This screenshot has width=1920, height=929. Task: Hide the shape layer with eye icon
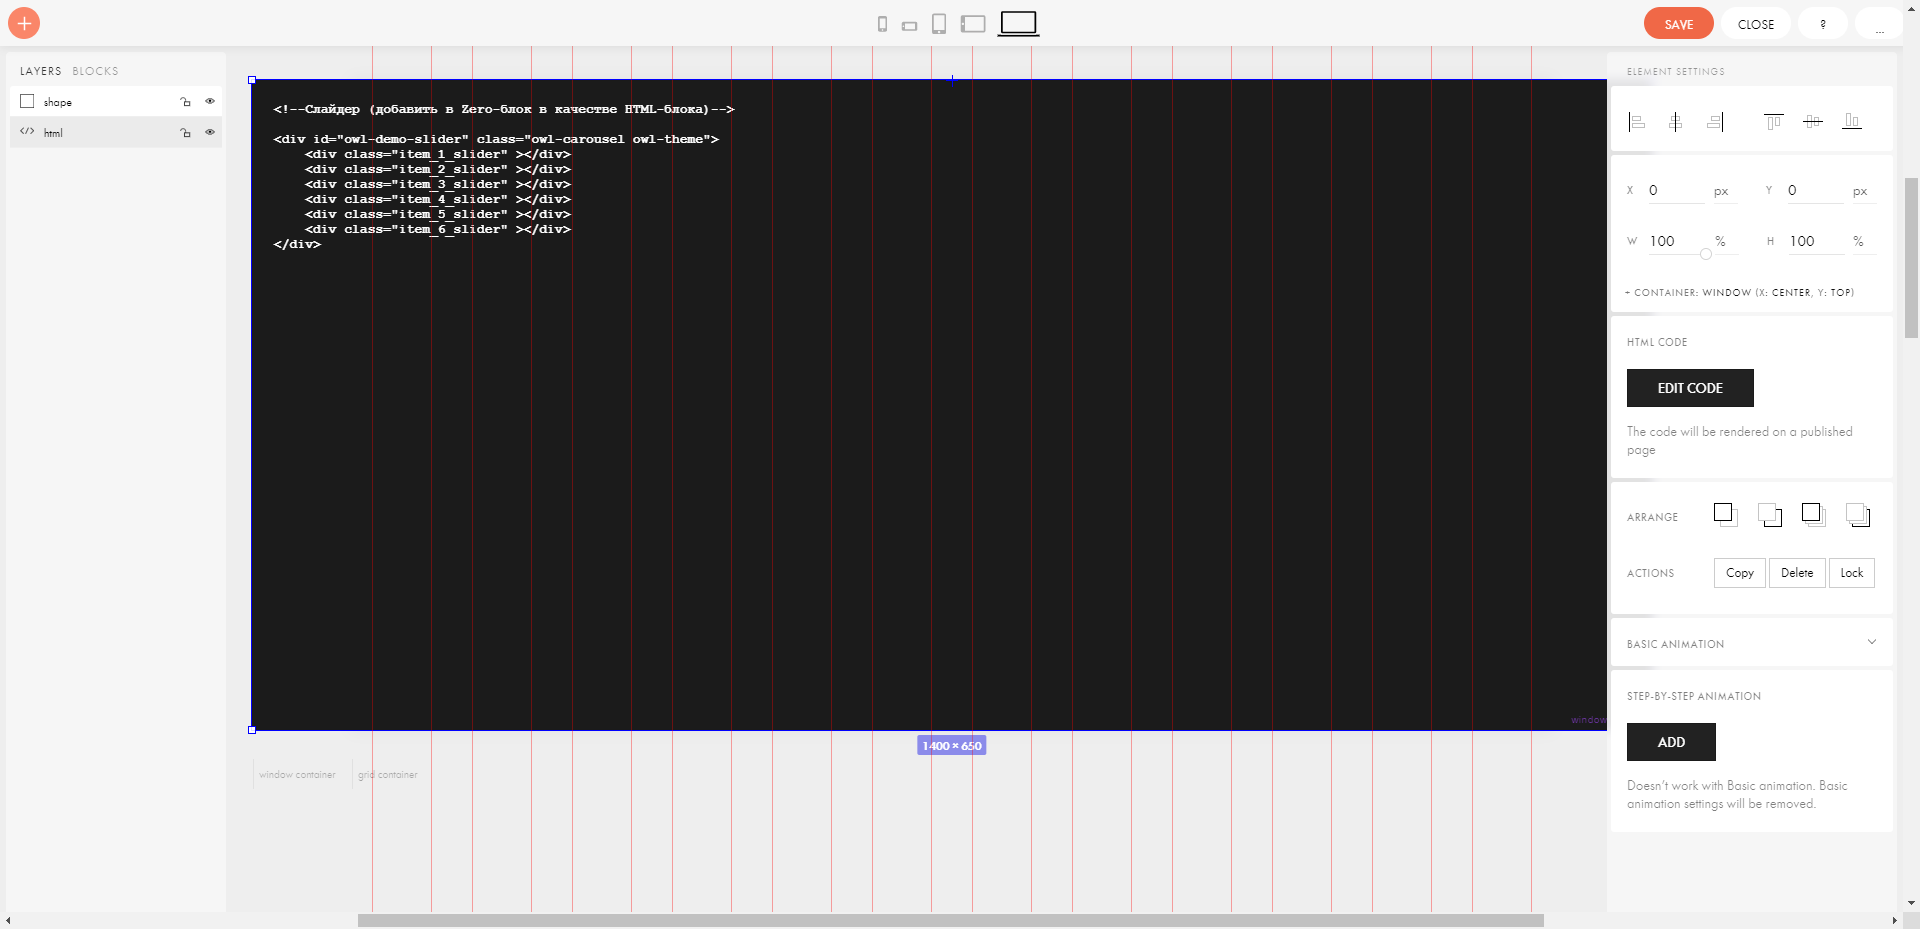click(210, 101)
